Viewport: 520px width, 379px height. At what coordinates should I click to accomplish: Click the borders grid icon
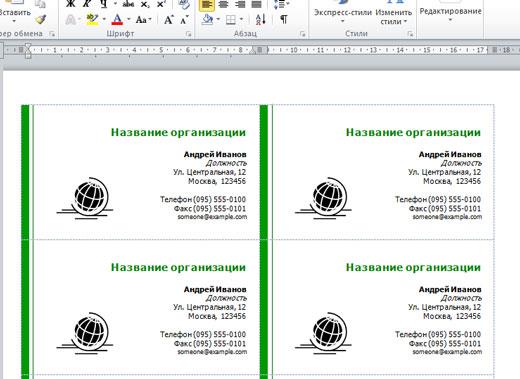(x=231, y=20)
